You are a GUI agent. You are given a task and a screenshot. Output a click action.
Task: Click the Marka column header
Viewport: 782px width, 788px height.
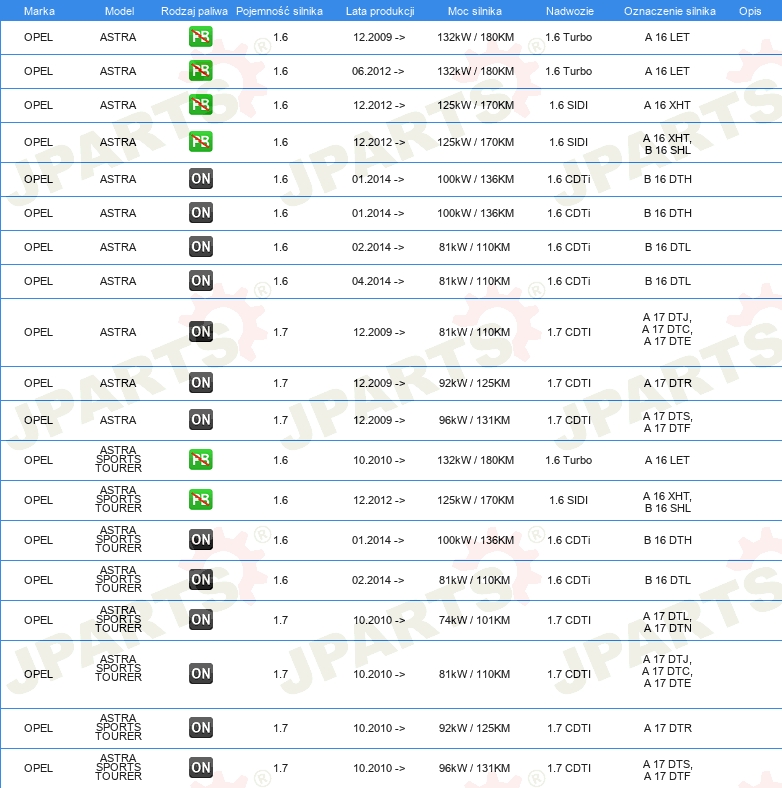39,11
